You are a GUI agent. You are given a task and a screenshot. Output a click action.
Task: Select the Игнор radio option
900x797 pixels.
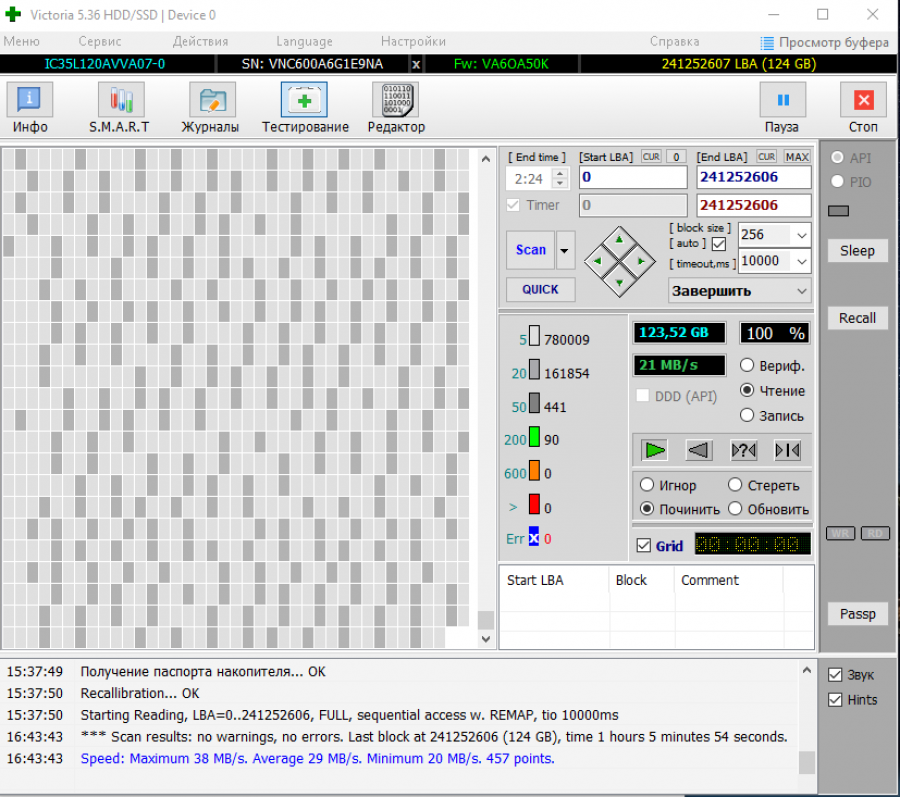click(647, 485)
